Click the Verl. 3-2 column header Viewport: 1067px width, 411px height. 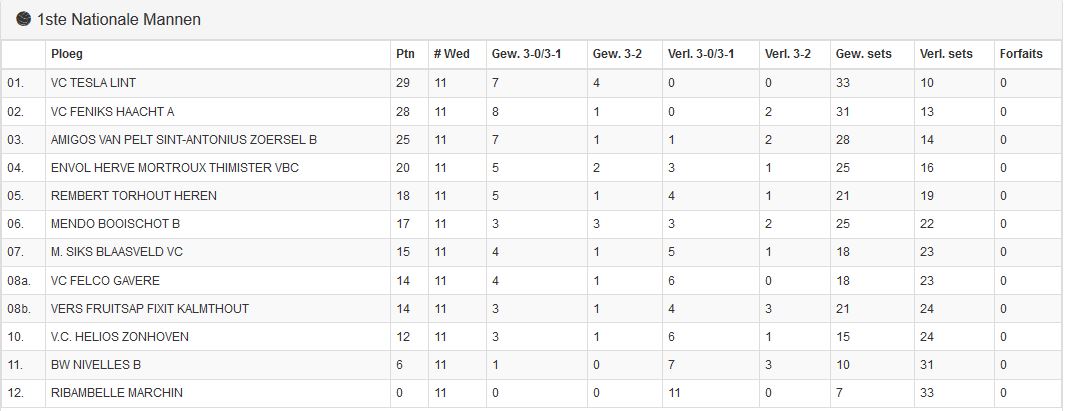click(x=788, y=54)
